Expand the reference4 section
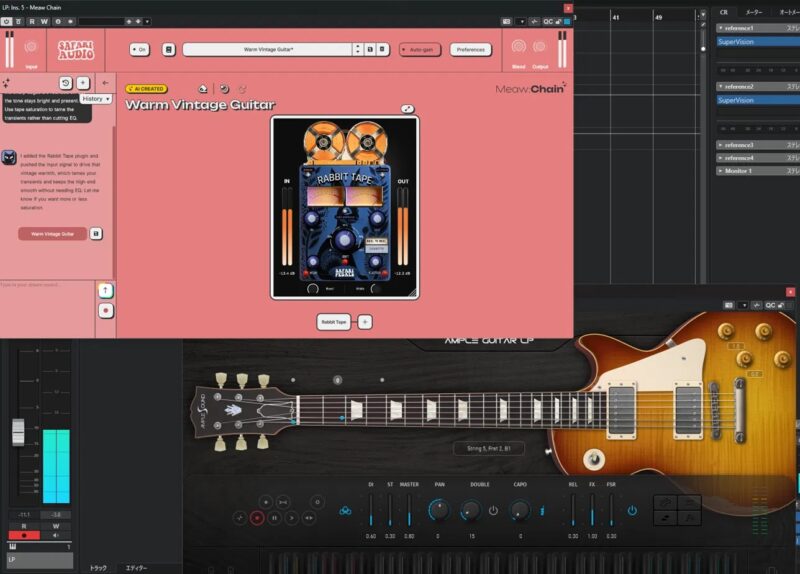The height and width of the screenshot is (574, 800). tap(720, 158)
